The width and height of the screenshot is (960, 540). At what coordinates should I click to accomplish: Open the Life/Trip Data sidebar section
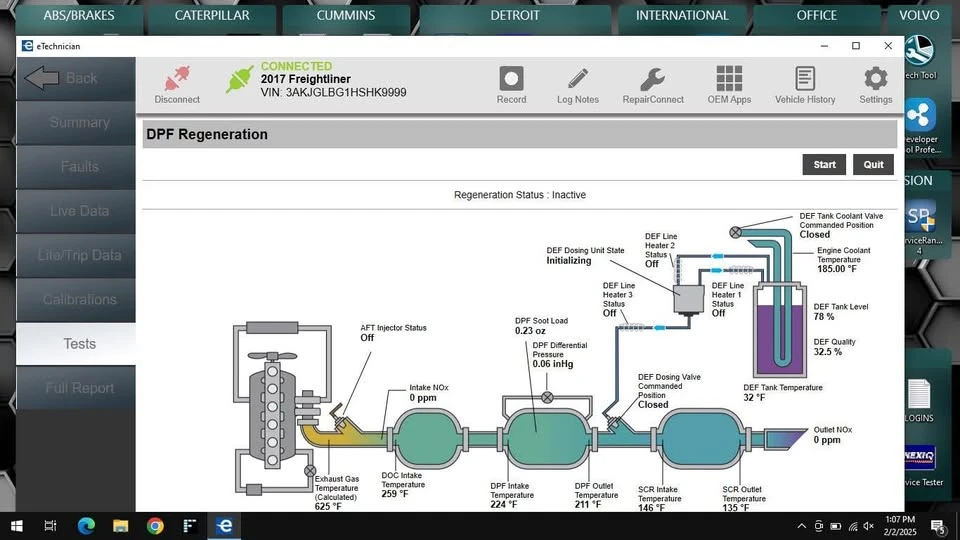[76, 255]
